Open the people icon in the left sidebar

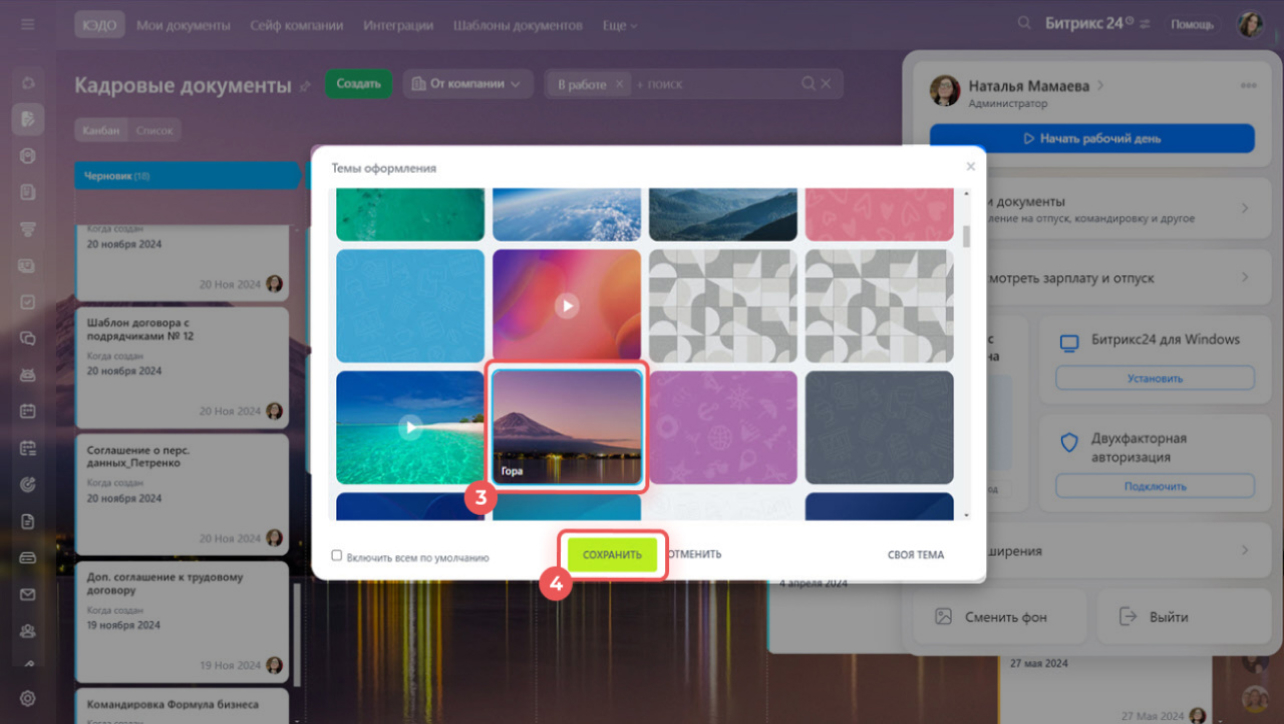point(28,631)
